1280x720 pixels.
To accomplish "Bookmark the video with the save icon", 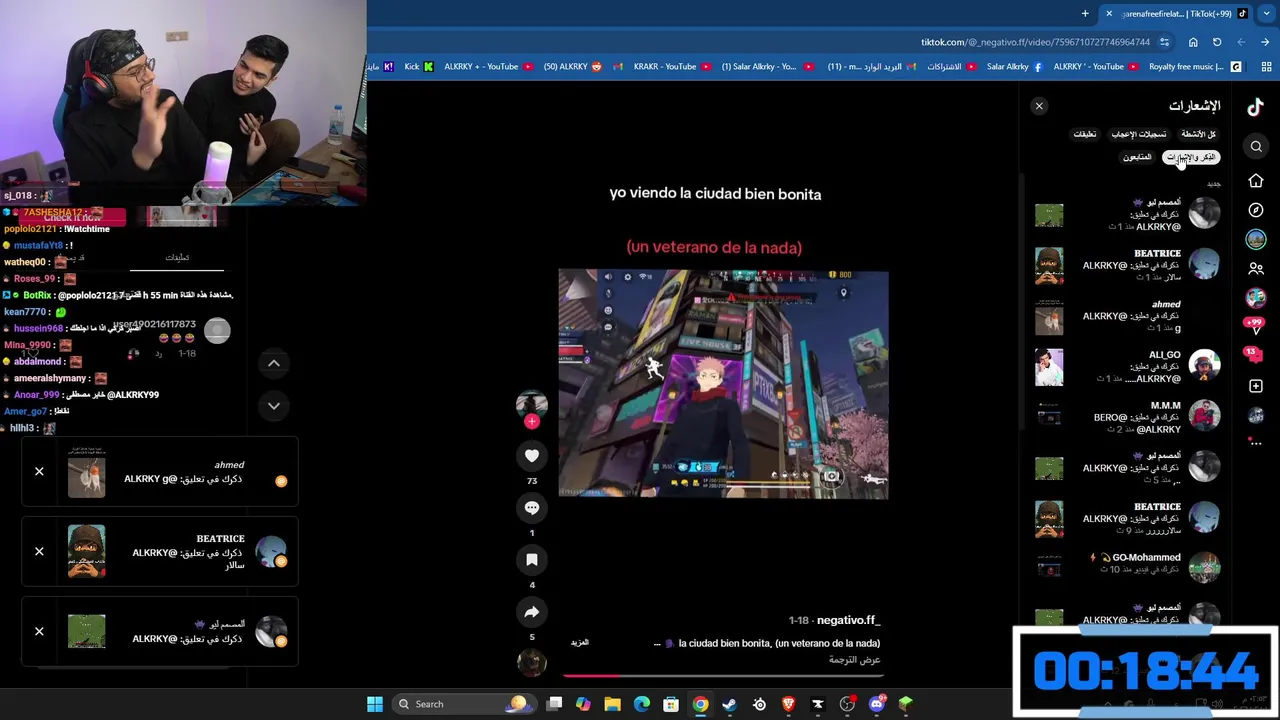I will pos(531,560).
